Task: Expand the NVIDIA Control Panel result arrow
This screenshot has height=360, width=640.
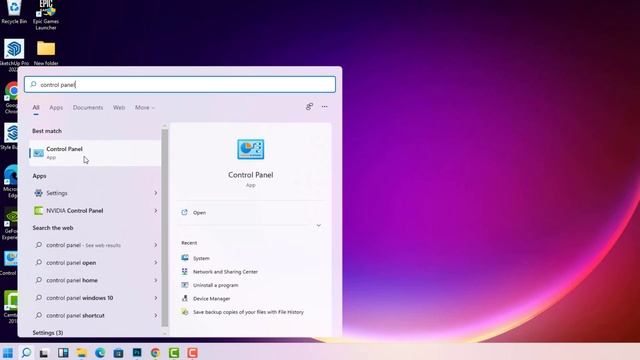Action: pos(156,211)
